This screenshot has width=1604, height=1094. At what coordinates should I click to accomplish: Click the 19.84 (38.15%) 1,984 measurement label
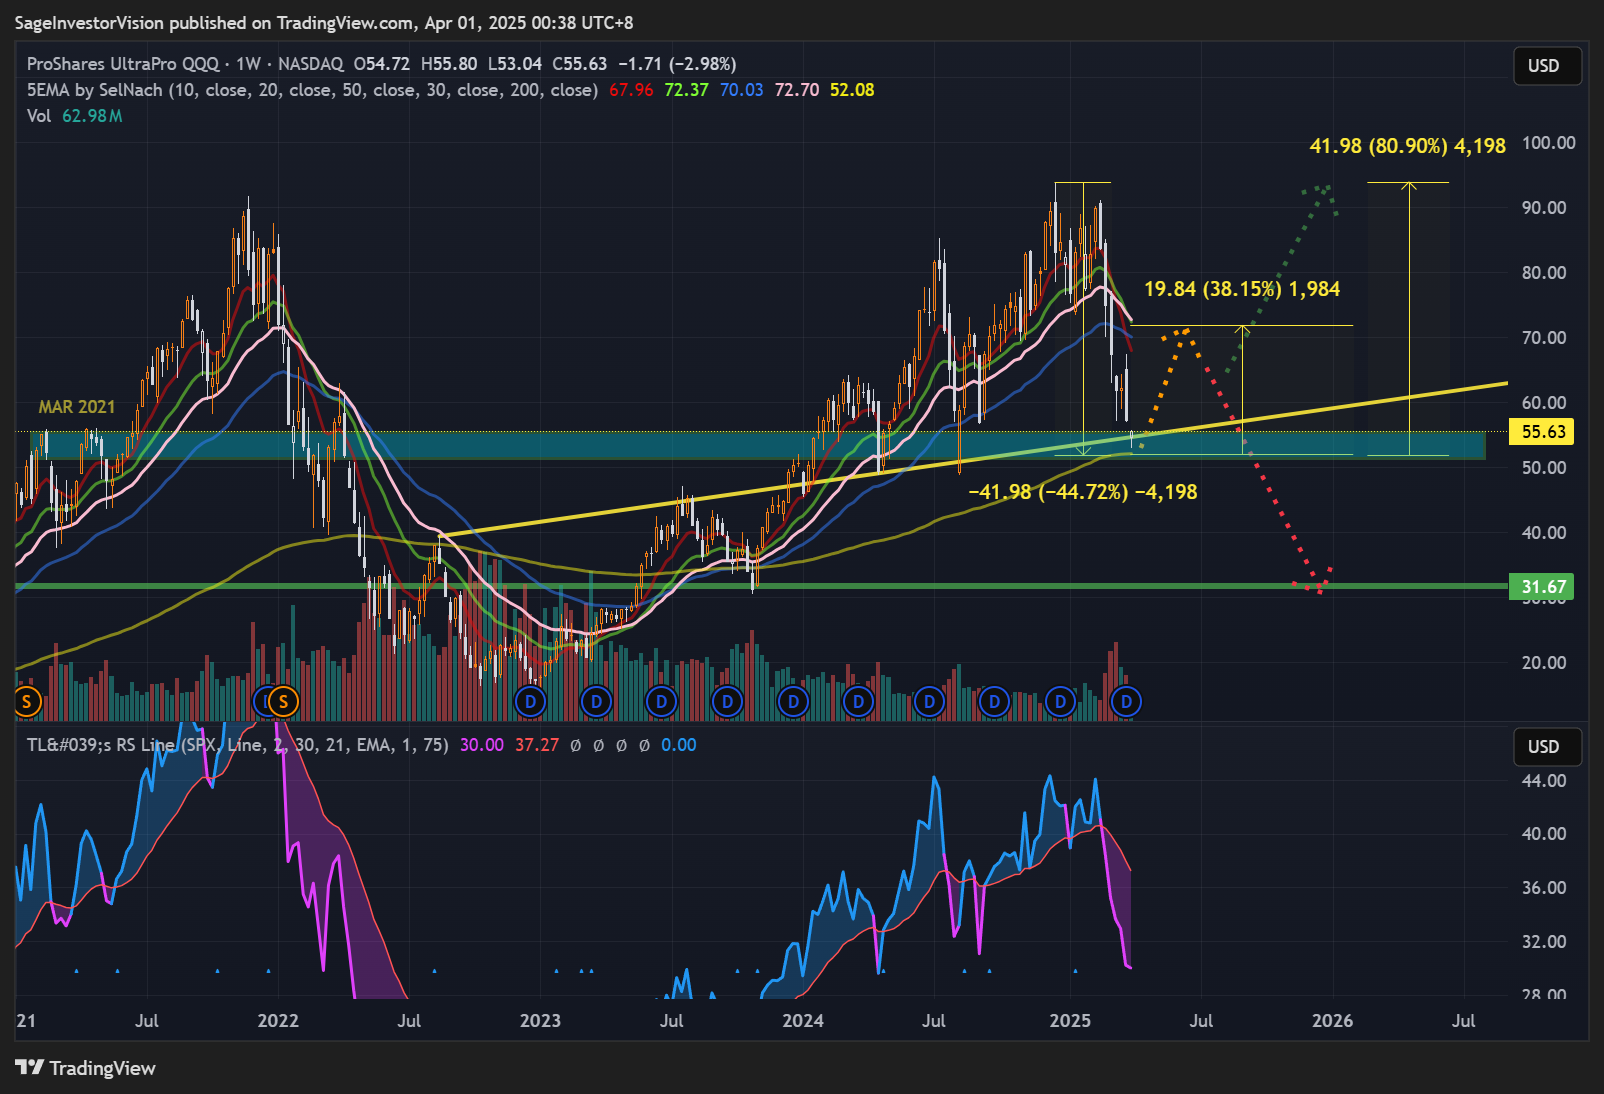click(x=1242, y=289)
